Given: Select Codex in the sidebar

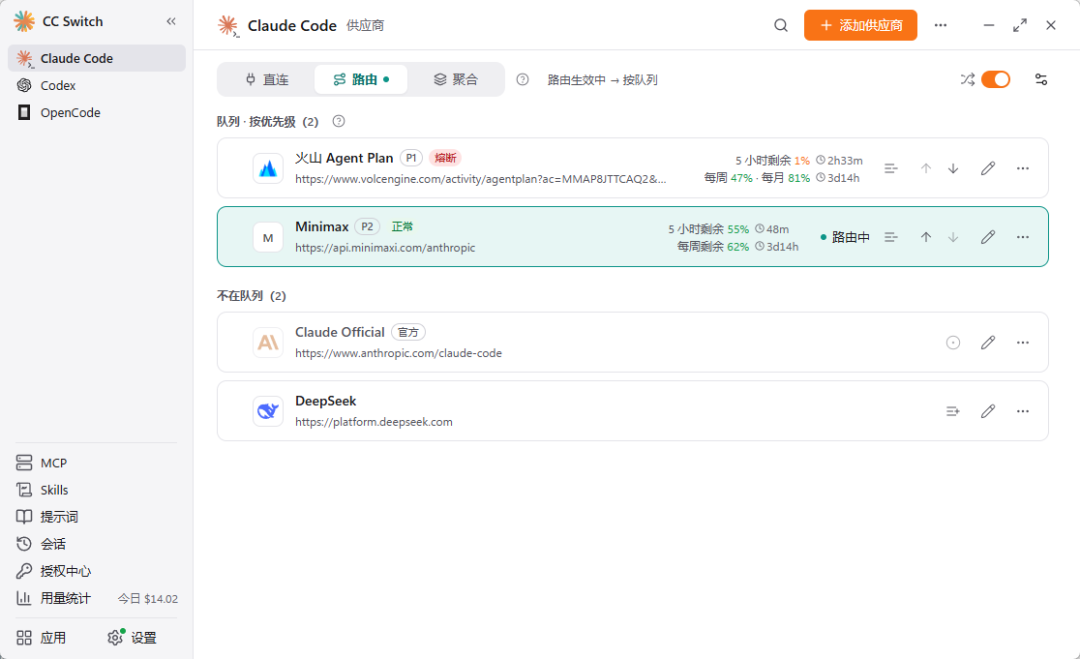Looking at the screenshot, I should pyautogui.click(x=97, y=85).
